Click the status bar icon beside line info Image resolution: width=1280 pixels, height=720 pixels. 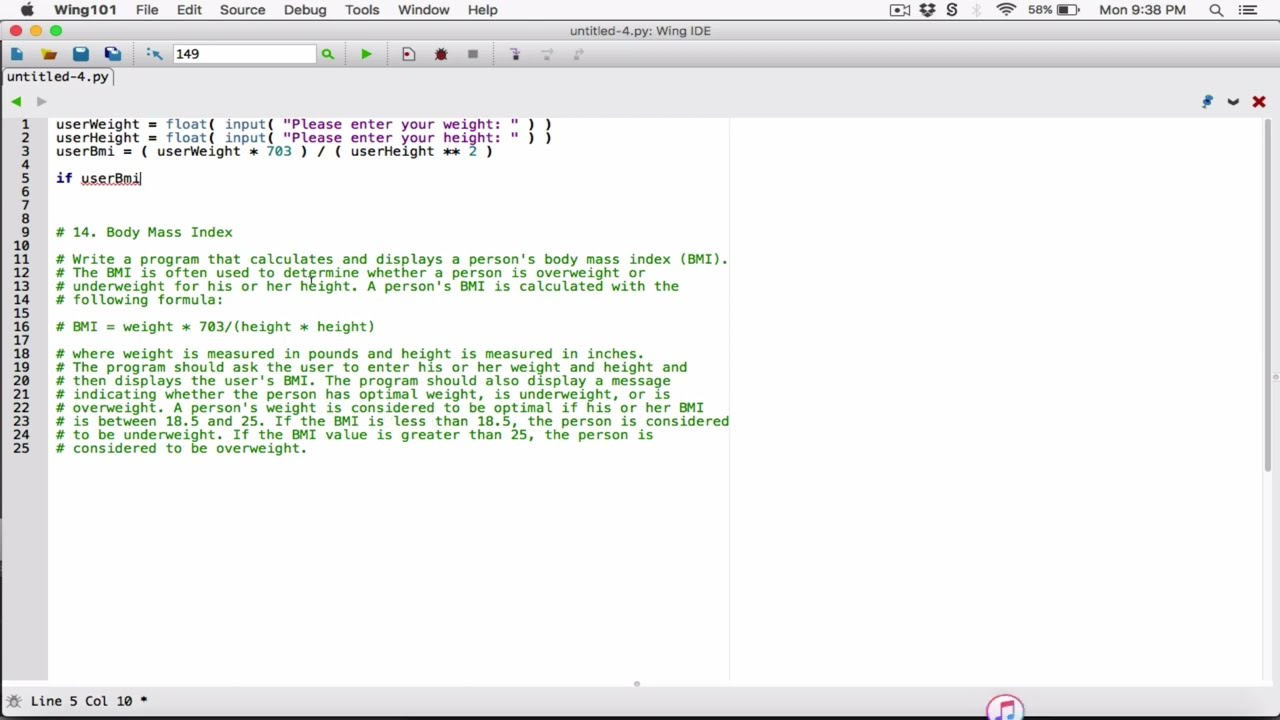tap(14, 701)
